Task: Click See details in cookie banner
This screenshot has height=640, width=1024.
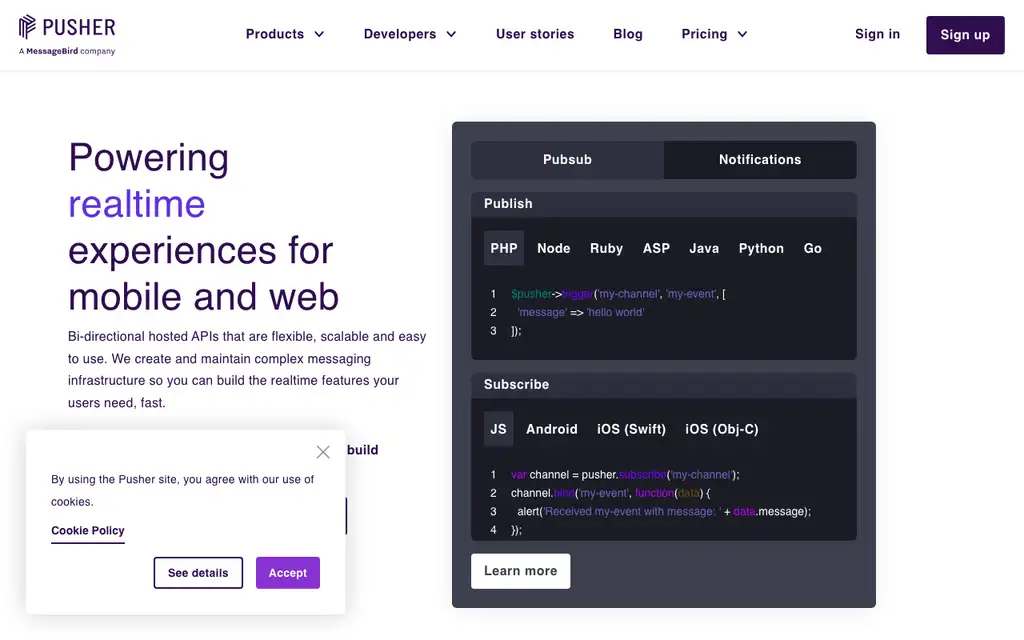Action: [x=198, y=573]
